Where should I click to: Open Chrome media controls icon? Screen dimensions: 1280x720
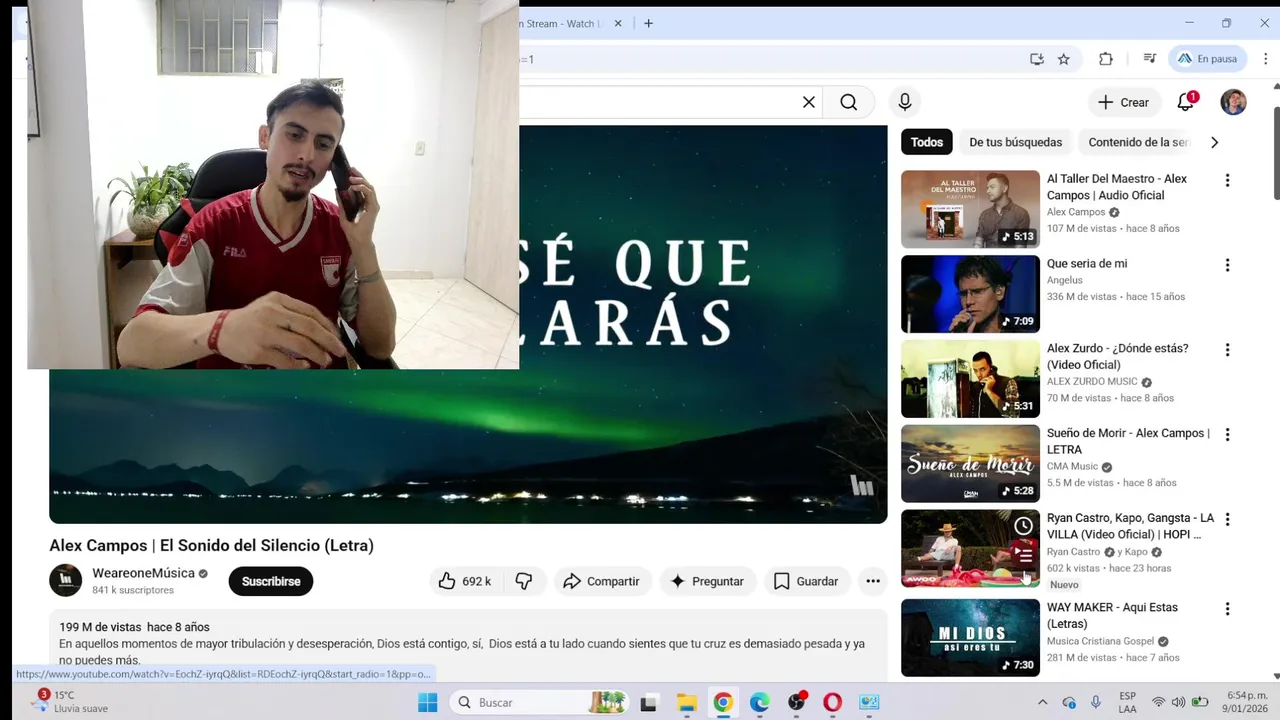pos(1150,59)
